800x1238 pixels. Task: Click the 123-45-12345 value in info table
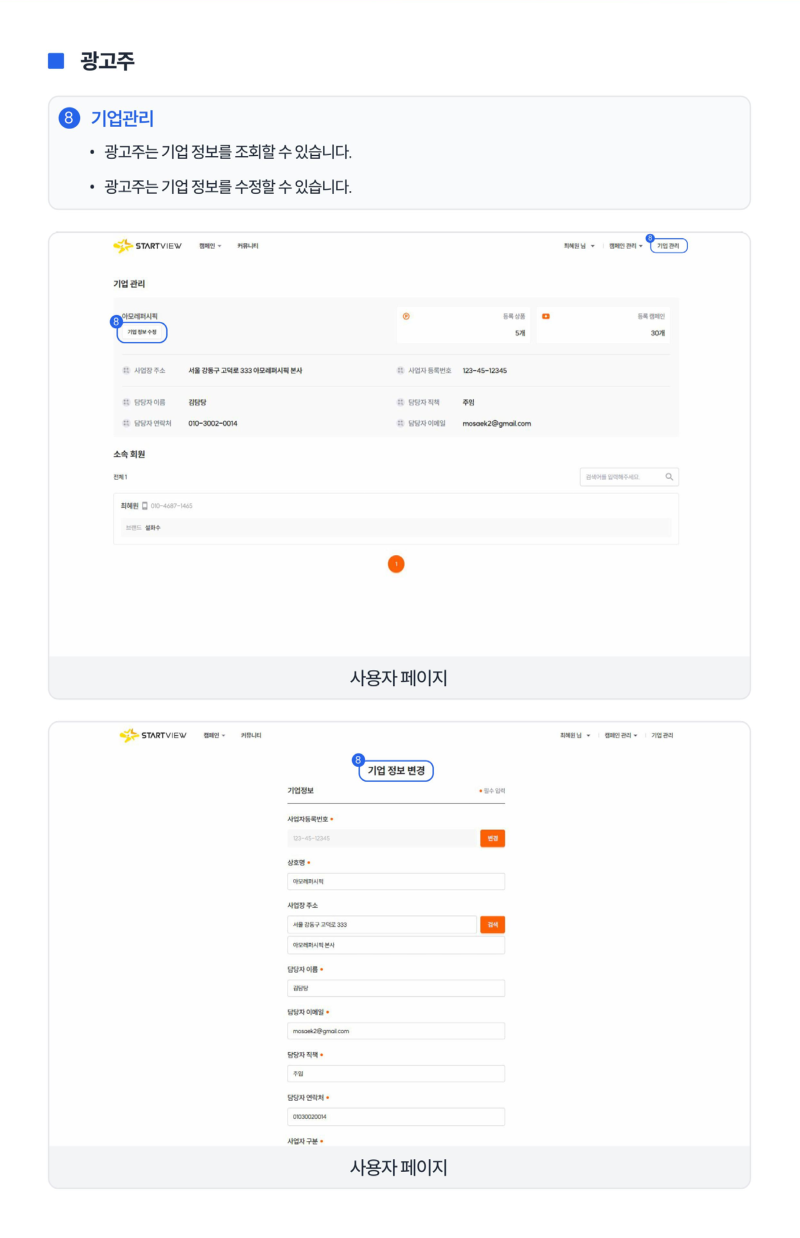485,370
